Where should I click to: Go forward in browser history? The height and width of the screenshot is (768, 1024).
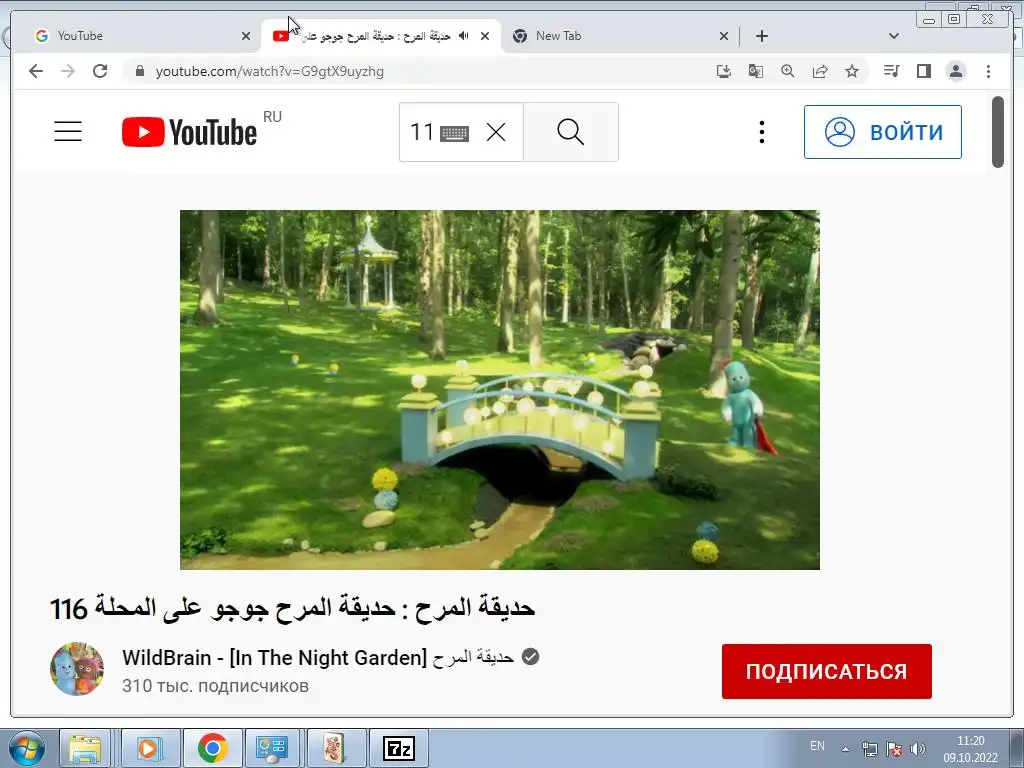pos(68,71)
